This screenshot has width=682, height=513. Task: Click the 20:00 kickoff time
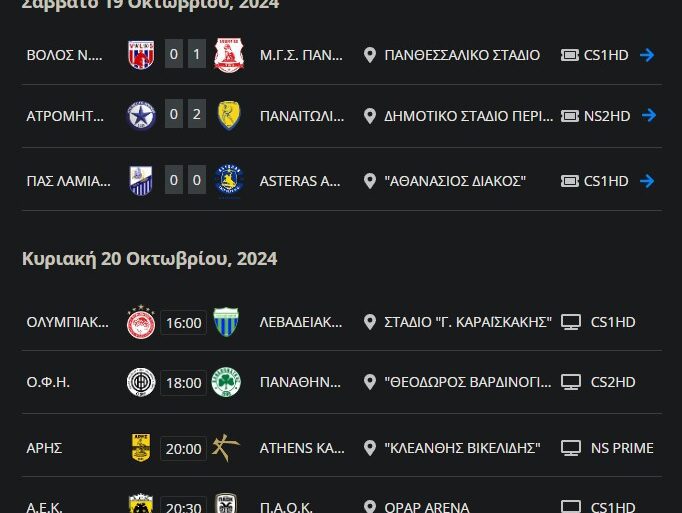(x=183, y=448)
